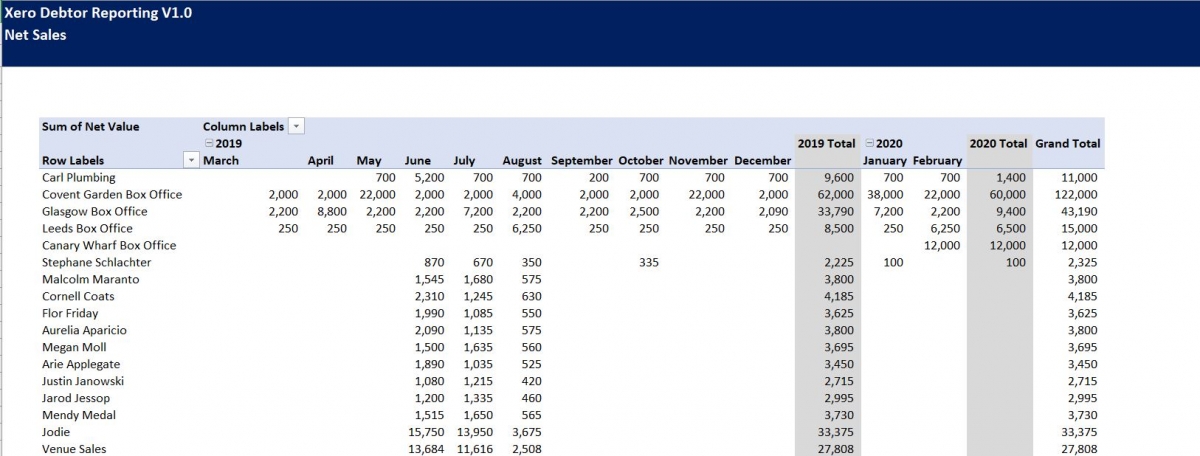Select the 2019 Total column header
1200x456 pixels.
point(826,143)
